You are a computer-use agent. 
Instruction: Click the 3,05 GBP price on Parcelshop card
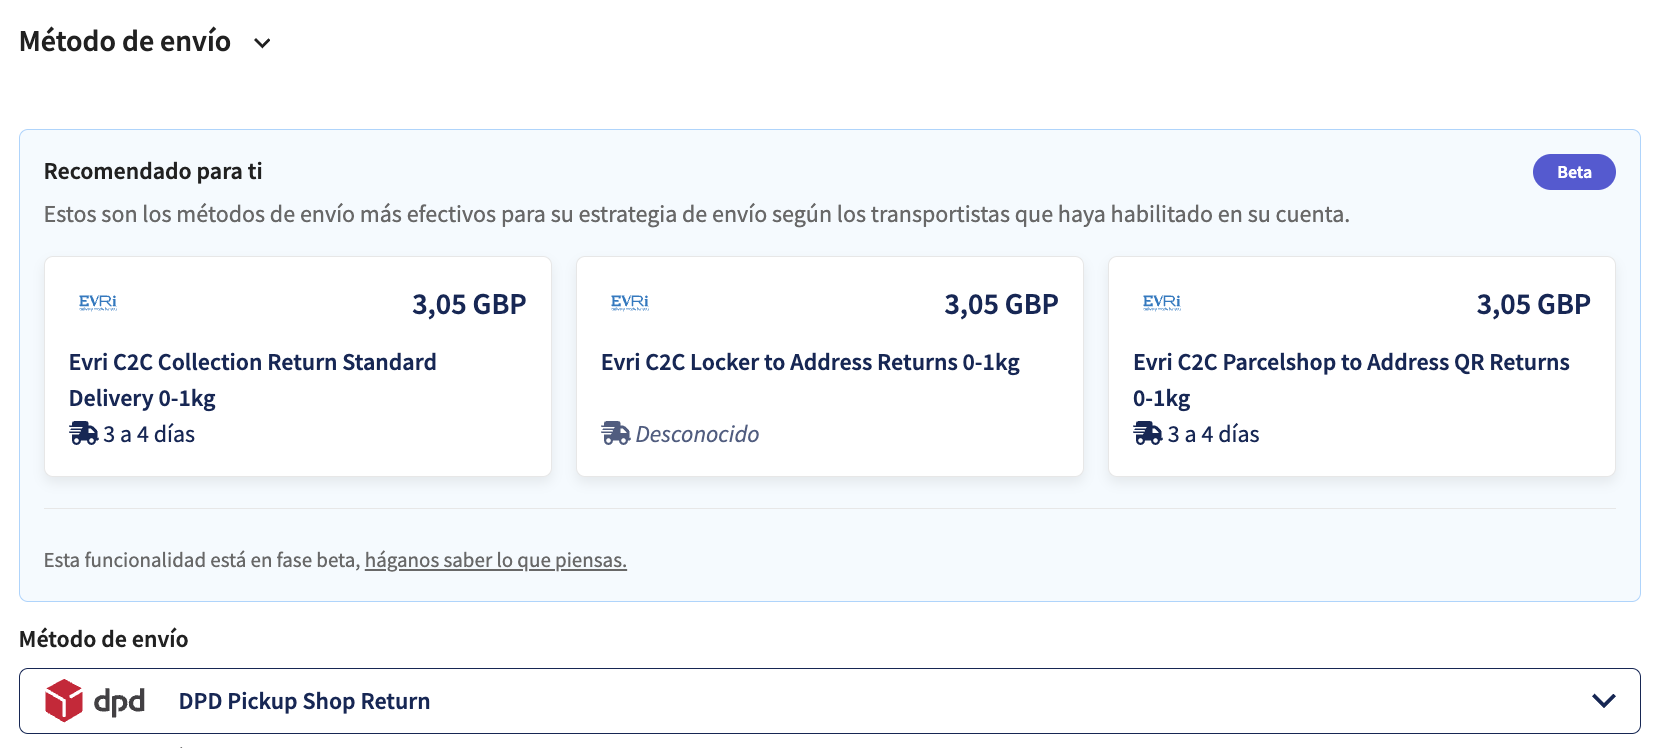[1533, 304]
